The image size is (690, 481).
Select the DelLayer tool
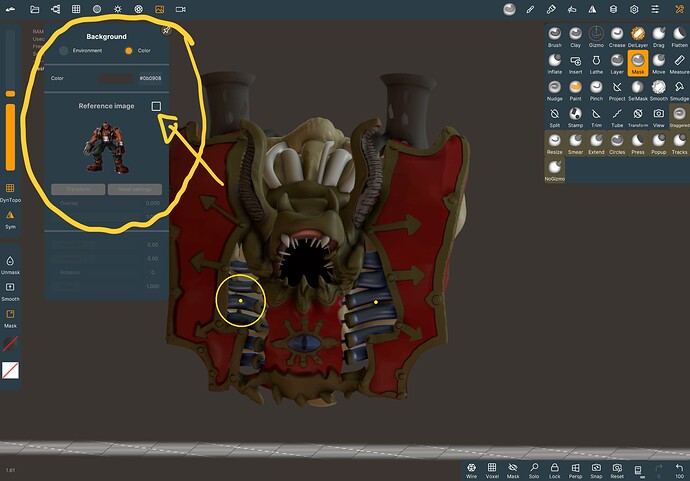[x=638, y=37]
